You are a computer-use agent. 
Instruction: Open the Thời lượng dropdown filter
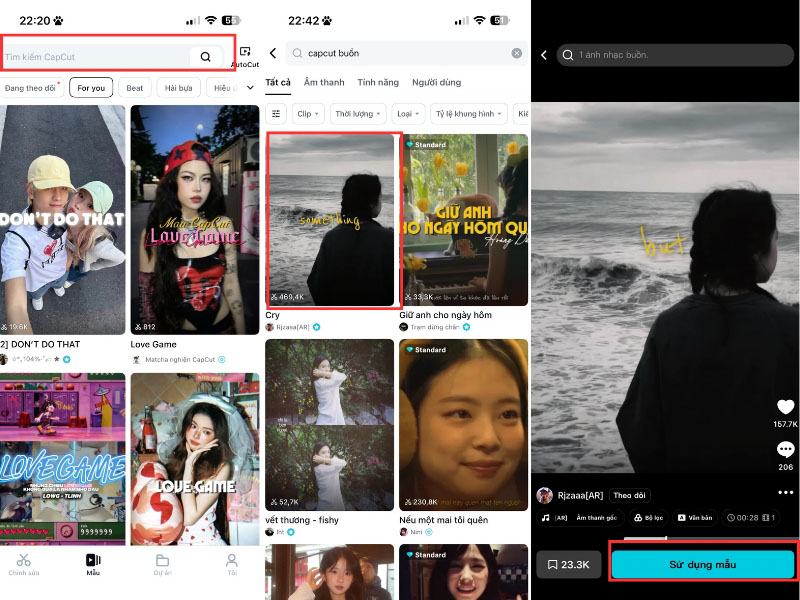click(358, 114)
